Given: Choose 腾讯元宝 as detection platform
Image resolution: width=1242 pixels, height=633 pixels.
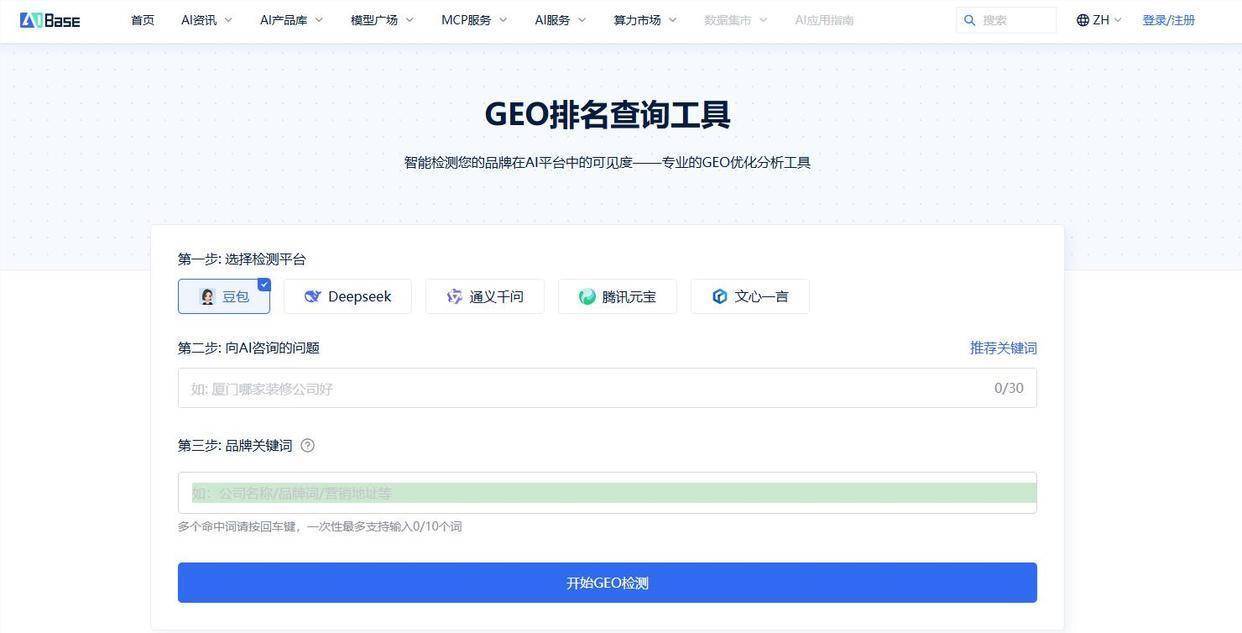Looking at the screenshot, I should click(617, 297).
